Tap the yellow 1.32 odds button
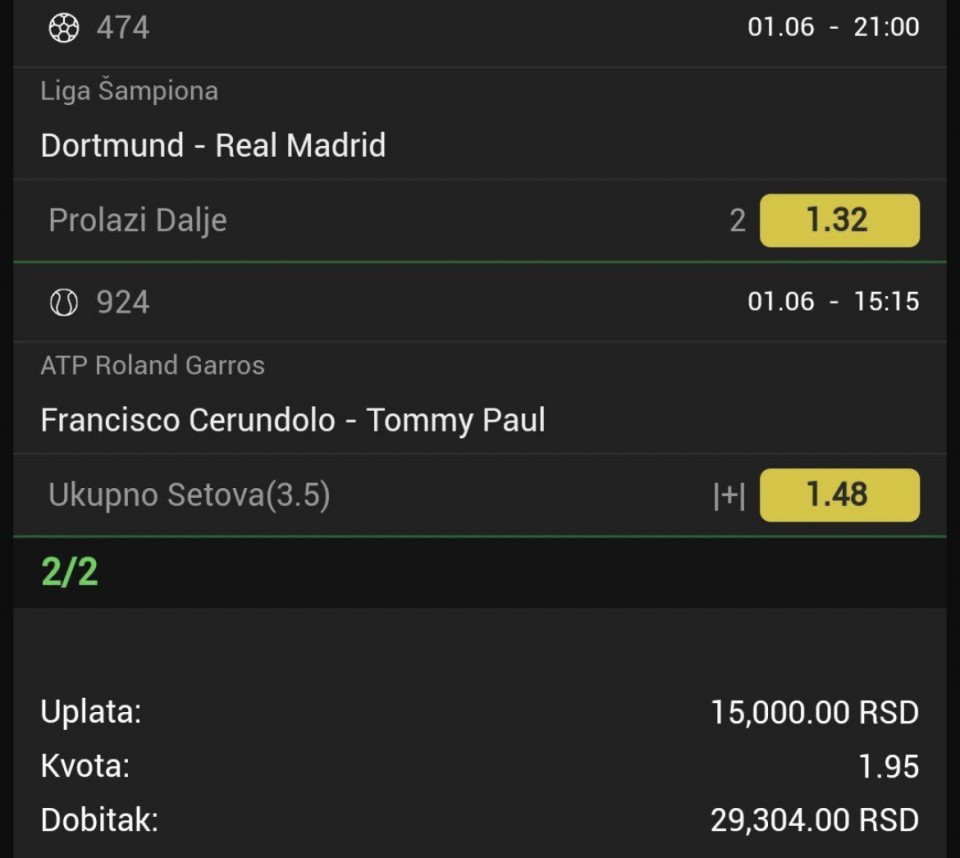The image size is (960, 858). [839, 220]
